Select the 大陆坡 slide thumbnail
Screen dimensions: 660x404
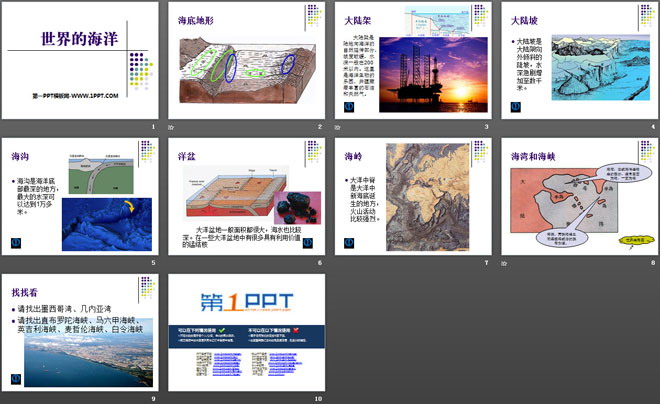(x=580, y=60)
